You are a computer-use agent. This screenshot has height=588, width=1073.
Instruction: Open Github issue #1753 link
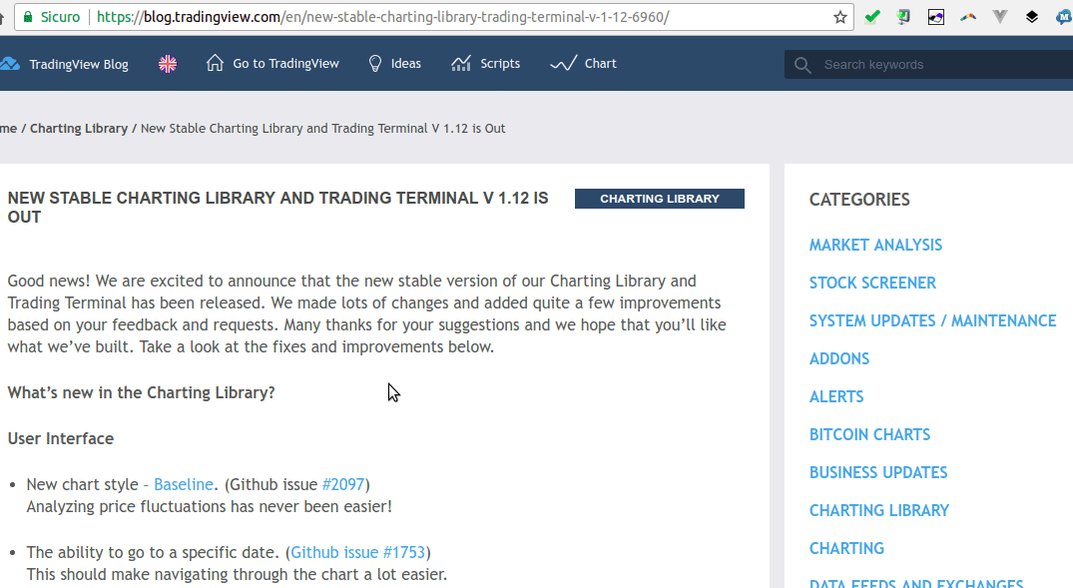[358, 552]
